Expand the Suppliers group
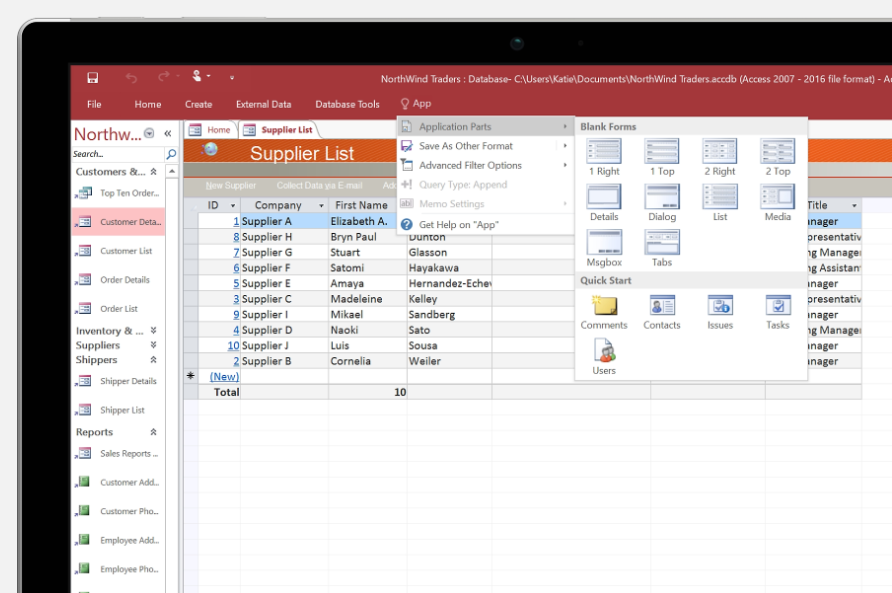892x593 pixels. [x=153, y=345]
